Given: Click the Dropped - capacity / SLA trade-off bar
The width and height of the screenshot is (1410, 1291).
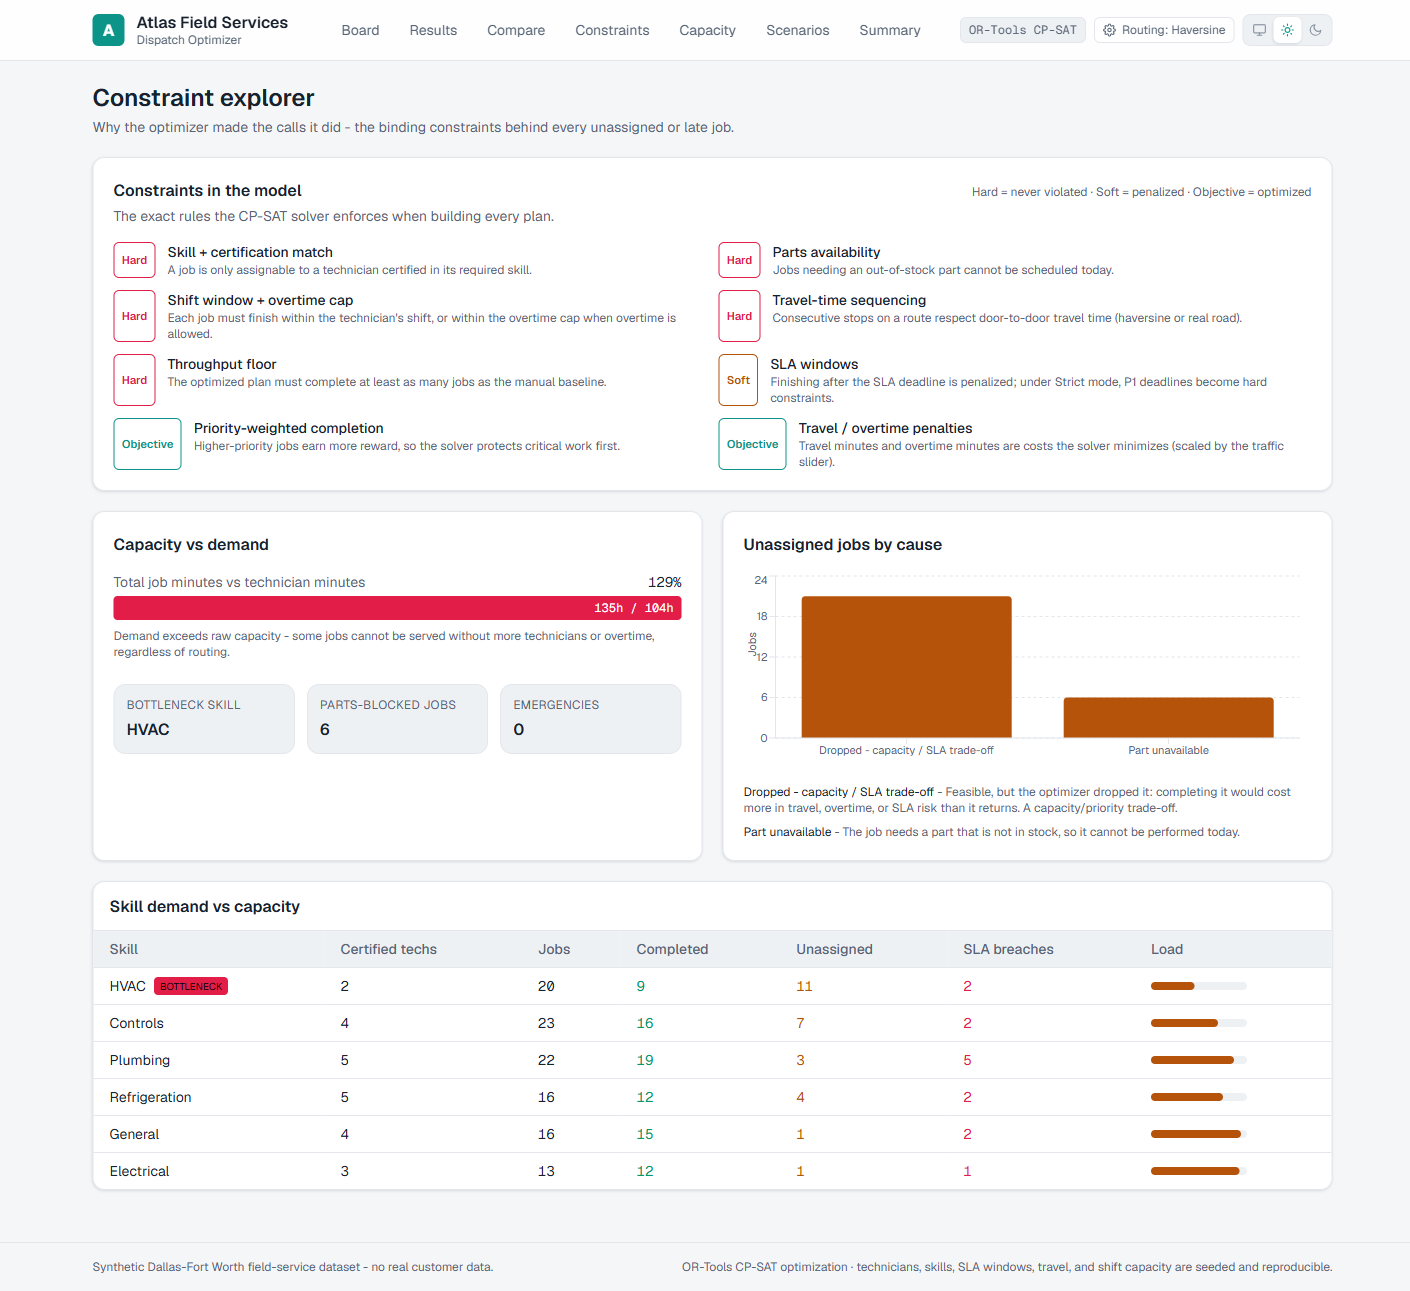Looking at the screenshot, I should coord(906,667).
